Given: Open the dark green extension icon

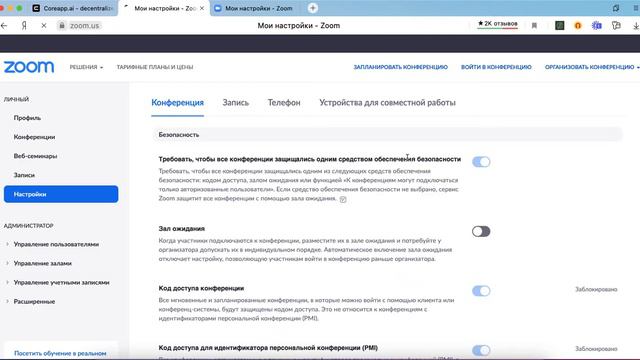Looking at the screenshot, I should pos(560,26).
